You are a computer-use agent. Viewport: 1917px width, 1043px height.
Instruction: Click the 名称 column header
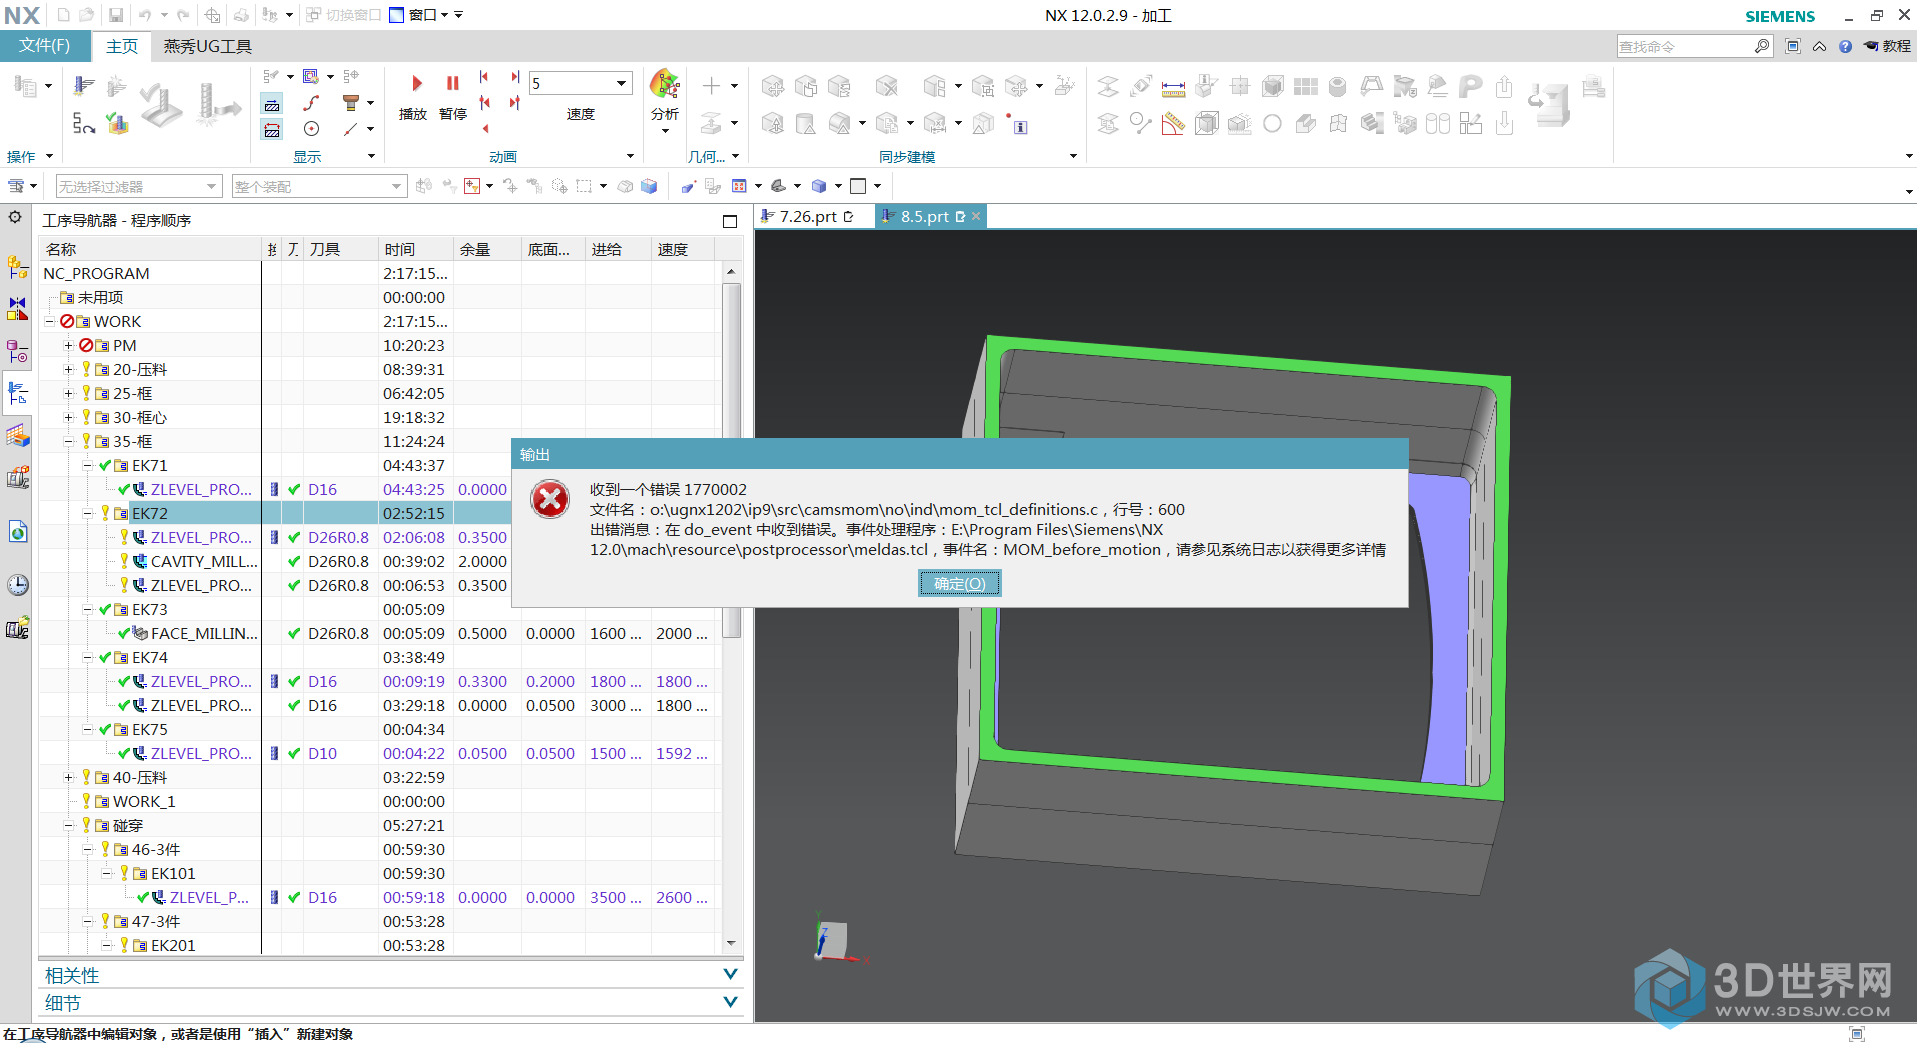(x=150, y=249)
